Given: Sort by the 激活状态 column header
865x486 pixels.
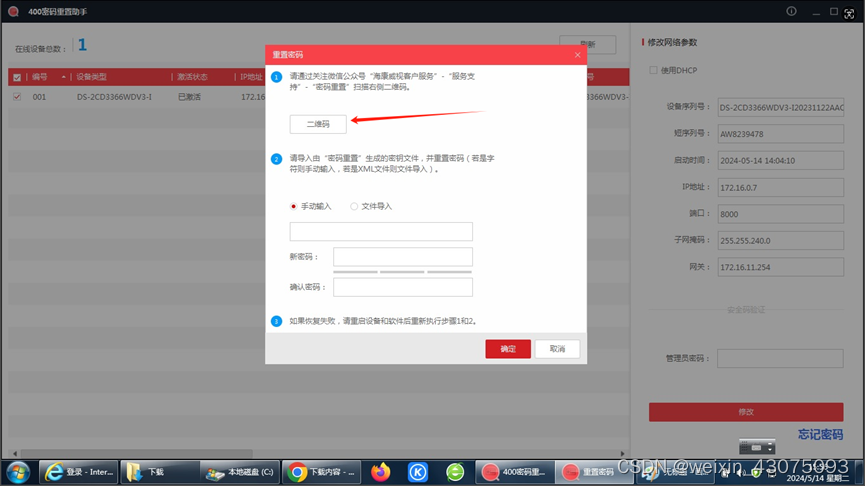Looking at the screenshot, I should 193,77.
